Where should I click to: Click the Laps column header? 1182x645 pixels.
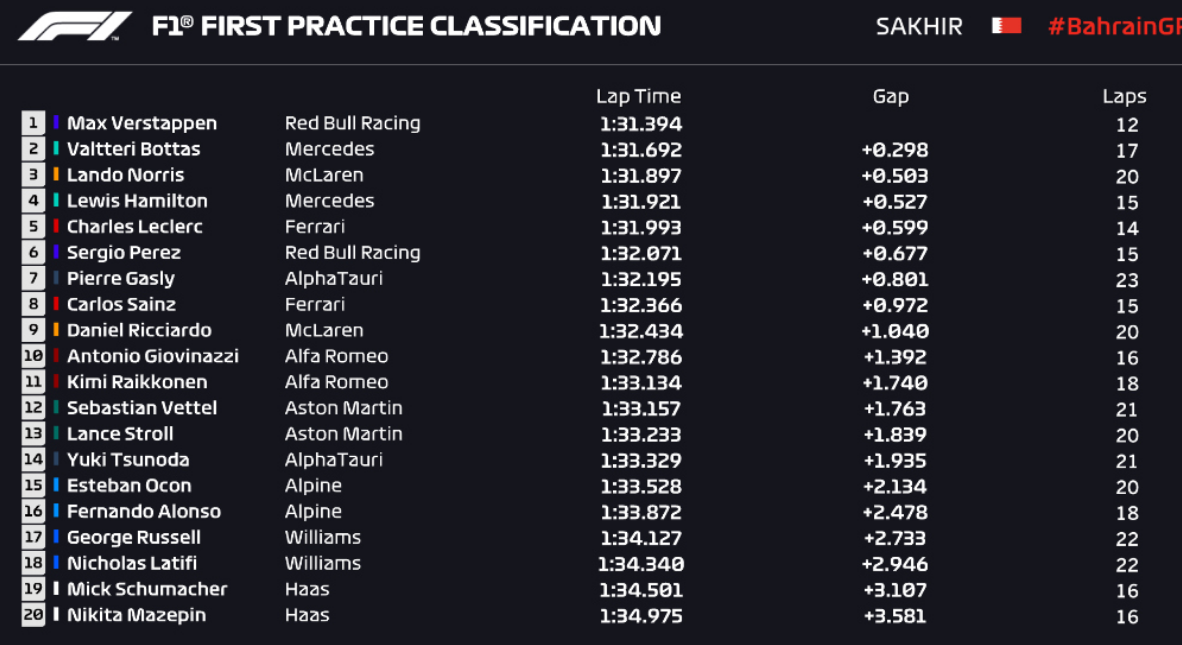tap(1124, 96)
